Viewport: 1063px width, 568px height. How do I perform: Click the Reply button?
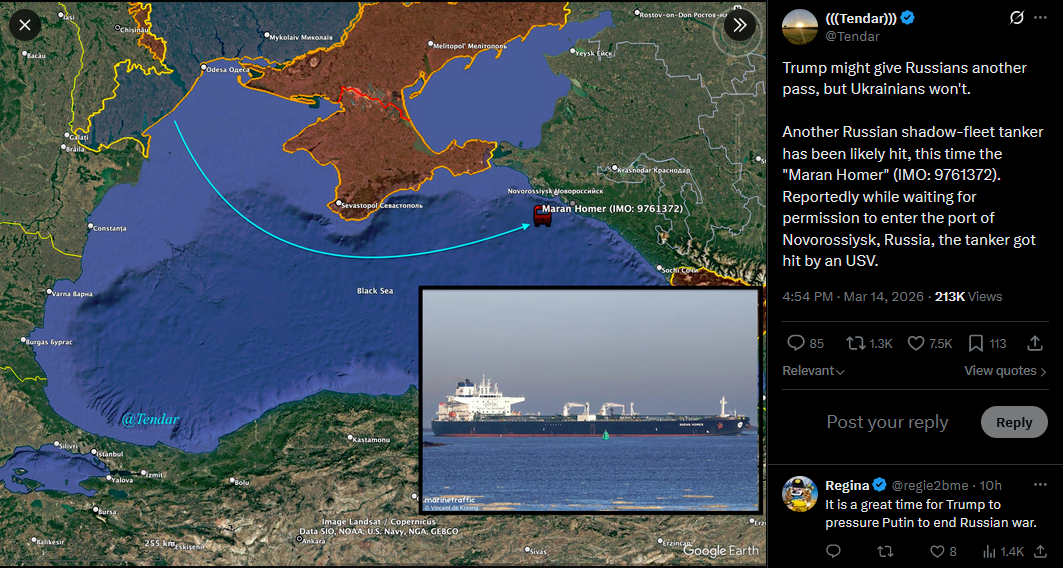coord(1014,422)
